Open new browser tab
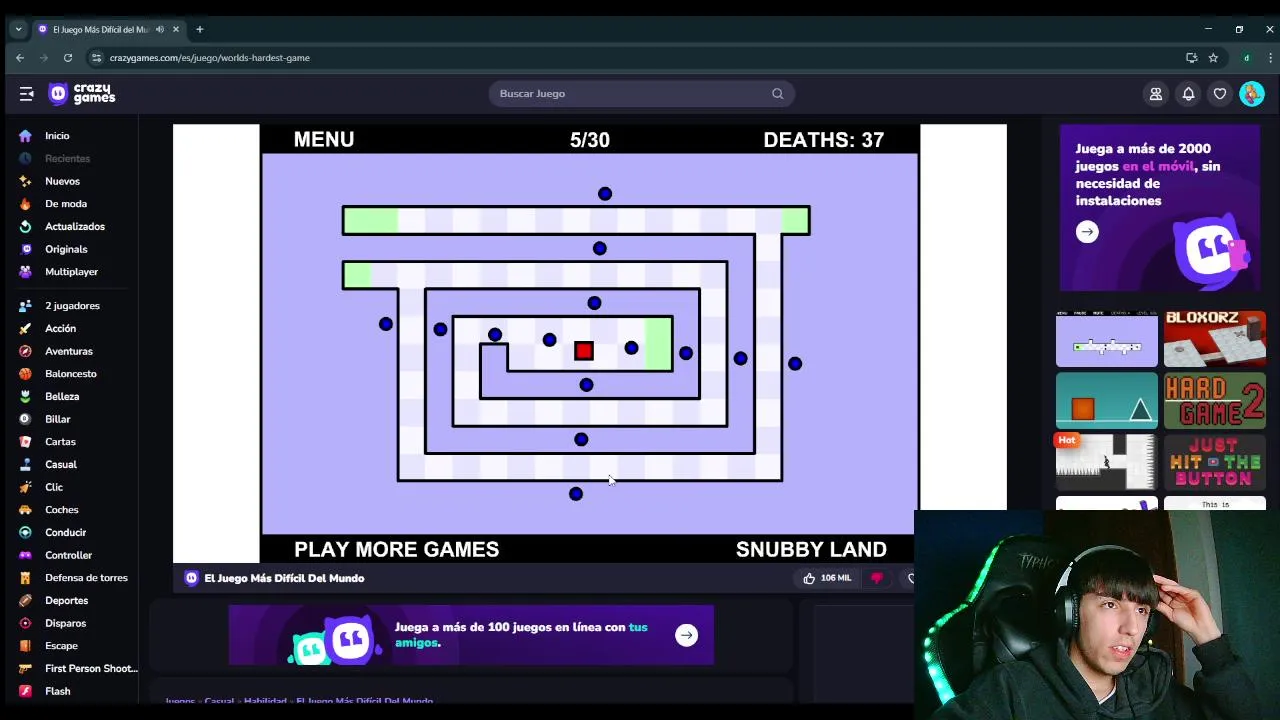The width and height of the screenshot is (1280, 720). pos(200,29)
